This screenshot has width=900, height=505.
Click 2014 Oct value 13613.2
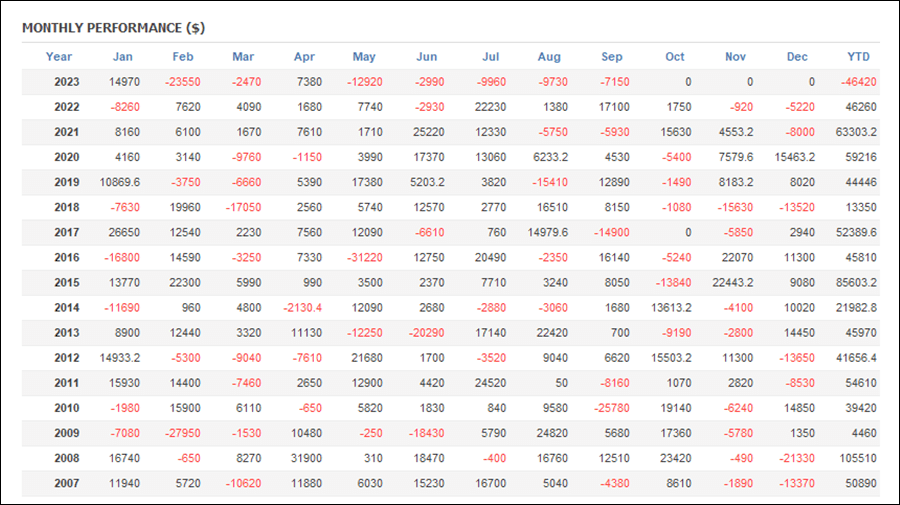point(671,308)
